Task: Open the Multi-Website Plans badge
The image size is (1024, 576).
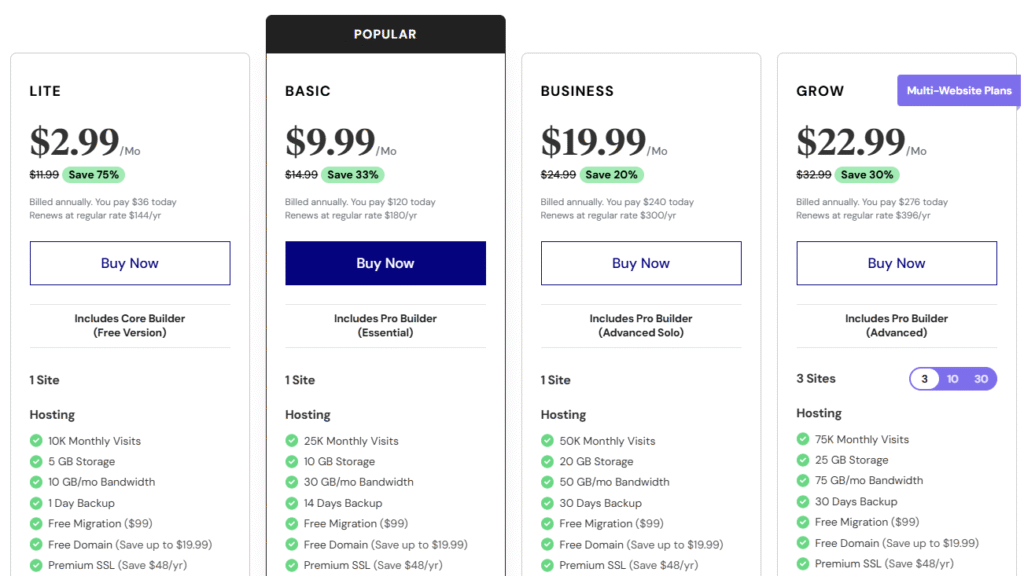Action: point(959,90)
